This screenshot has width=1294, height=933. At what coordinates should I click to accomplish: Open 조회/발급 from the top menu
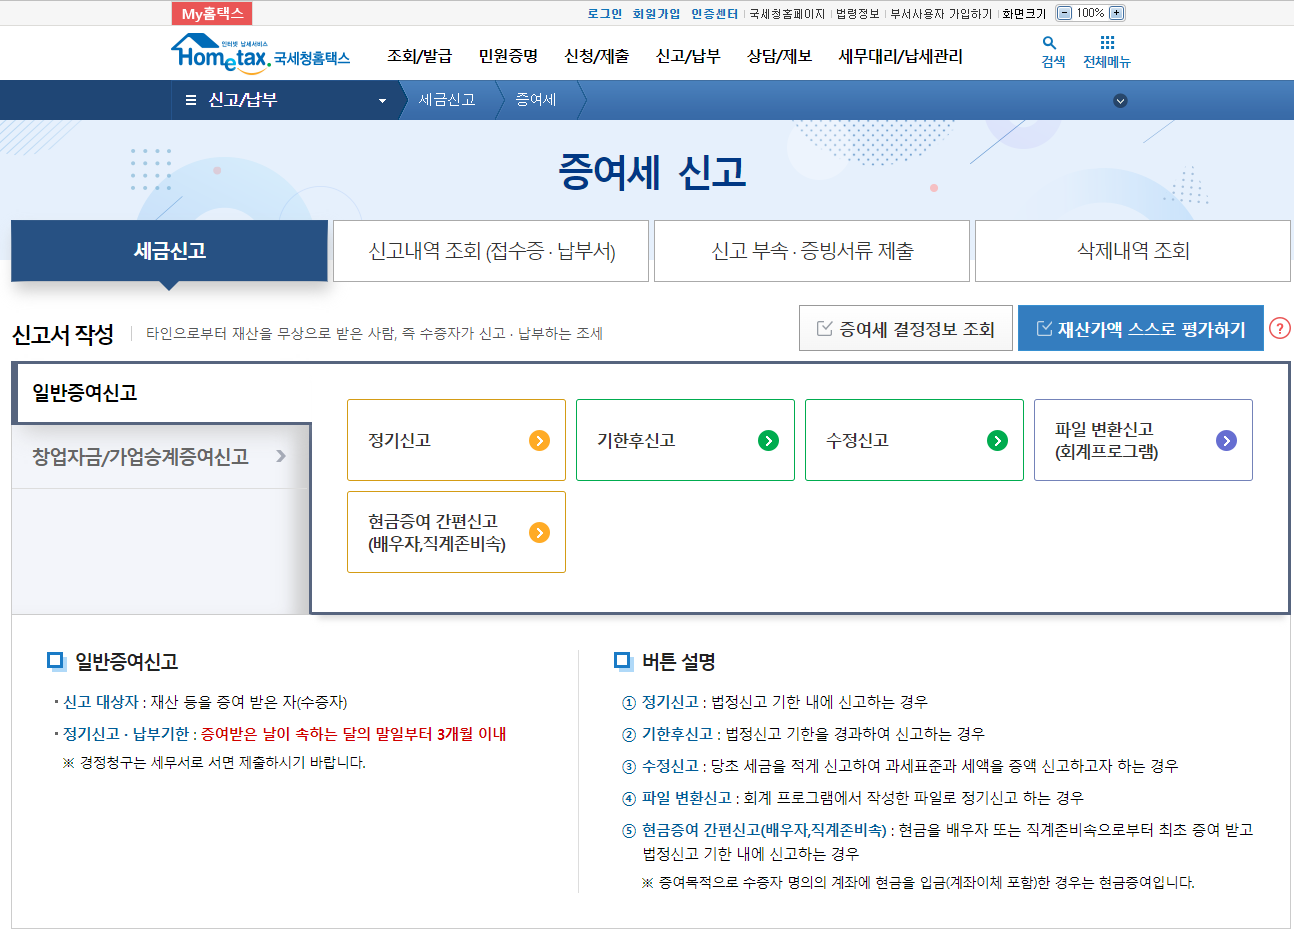pos(419,57)
